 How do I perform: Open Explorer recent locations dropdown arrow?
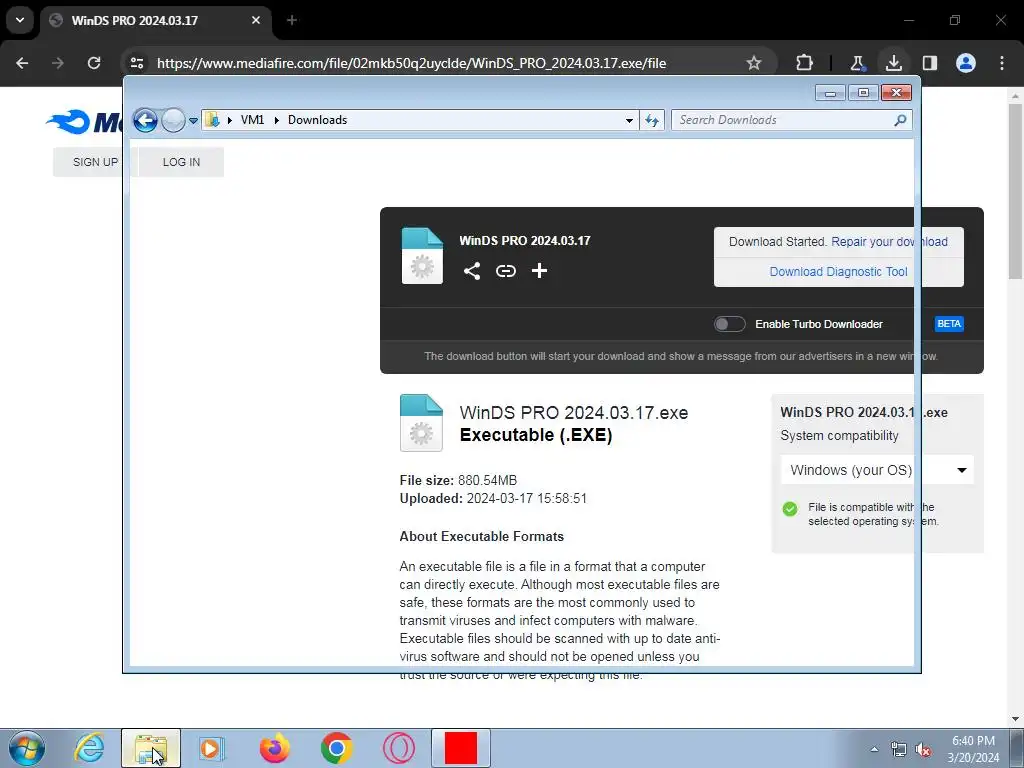point(193,121)
